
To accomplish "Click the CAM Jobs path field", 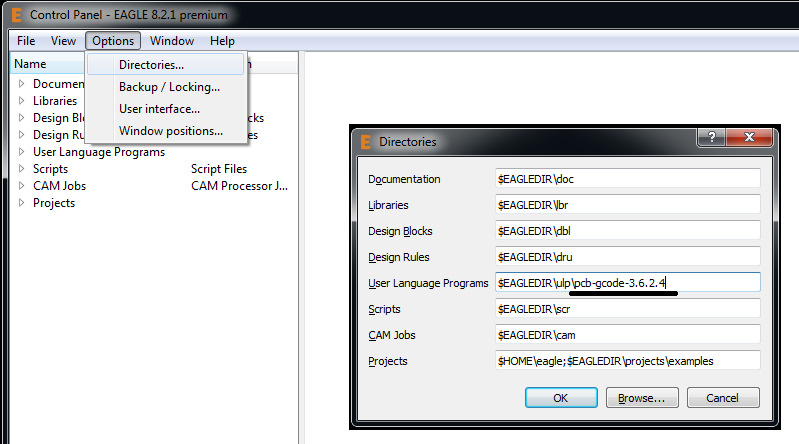I will point(628,335).
